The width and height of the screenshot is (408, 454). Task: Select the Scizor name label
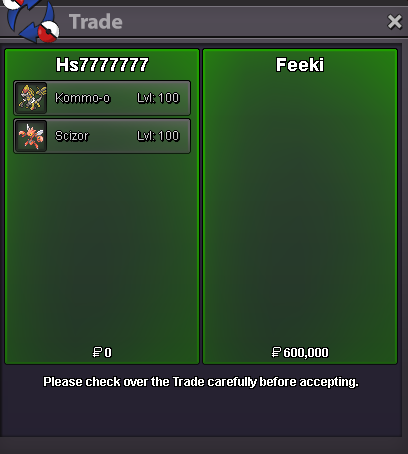(72, 136)
